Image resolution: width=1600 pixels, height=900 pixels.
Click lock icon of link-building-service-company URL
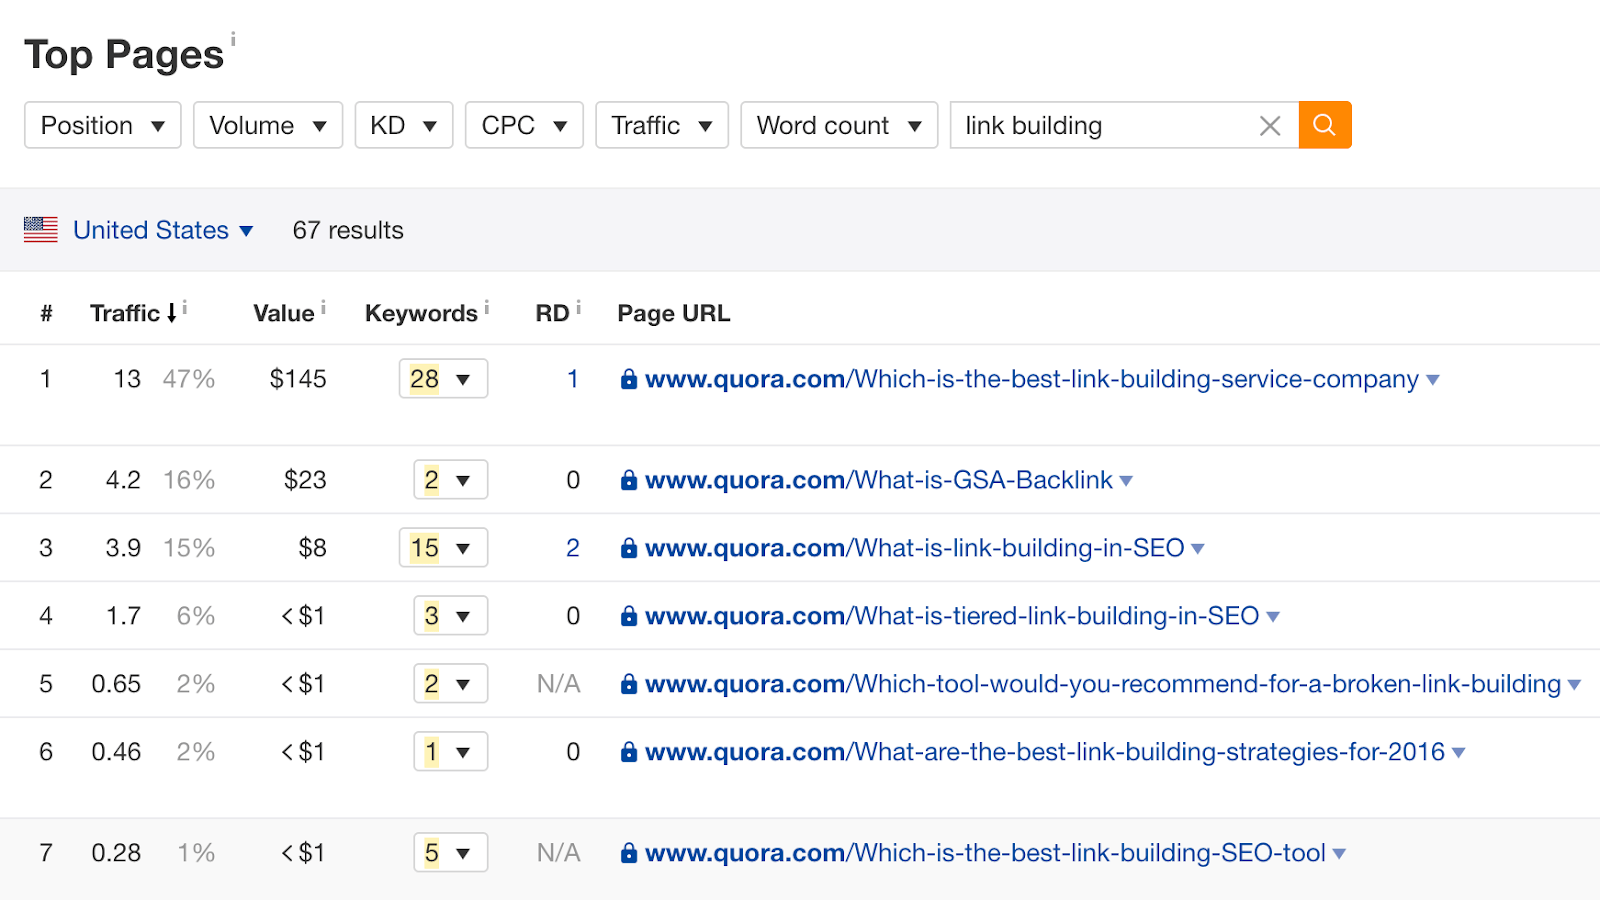pyautogui.click(x=629, y=379)
